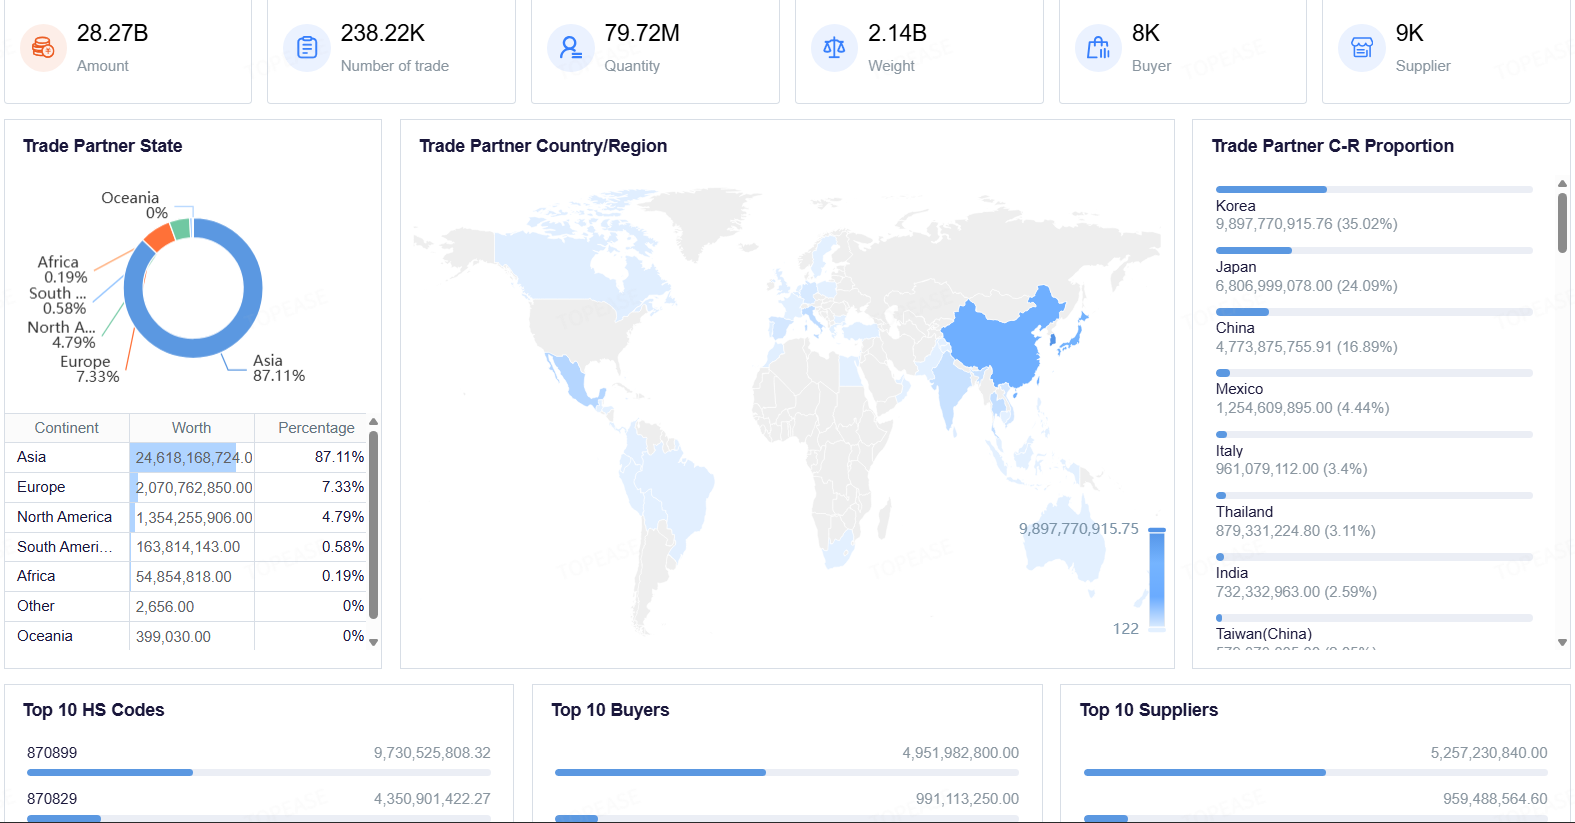Click the Other continent row

tap(187, 606)
